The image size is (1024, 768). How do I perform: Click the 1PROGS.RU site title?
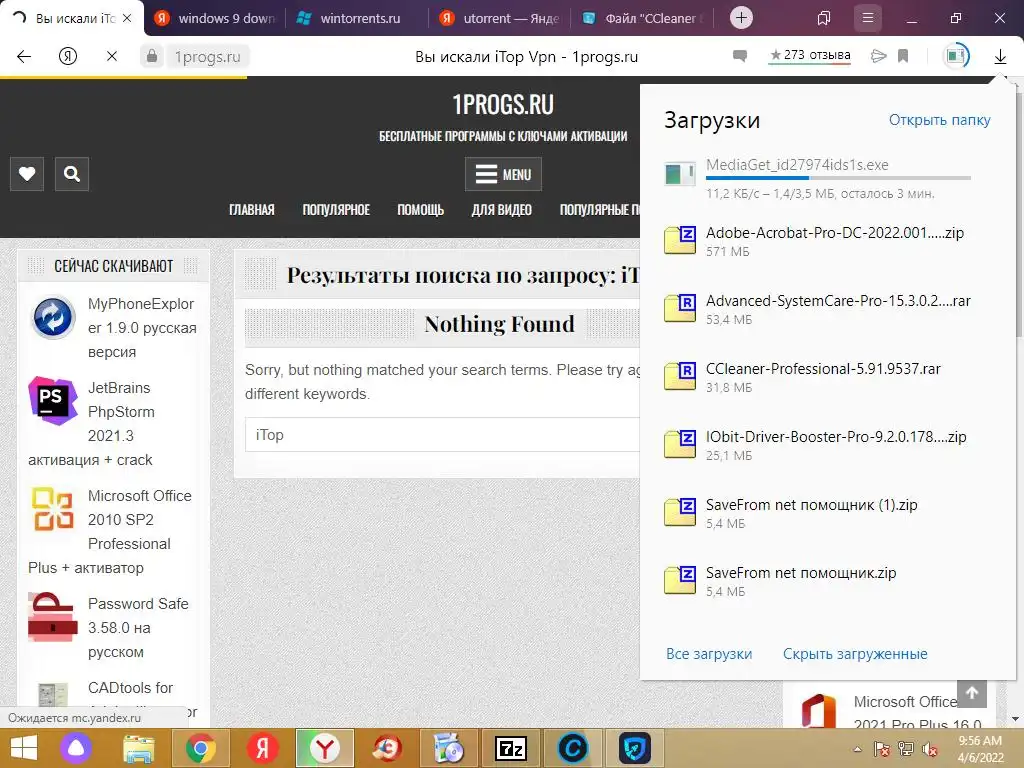point(503,104)
